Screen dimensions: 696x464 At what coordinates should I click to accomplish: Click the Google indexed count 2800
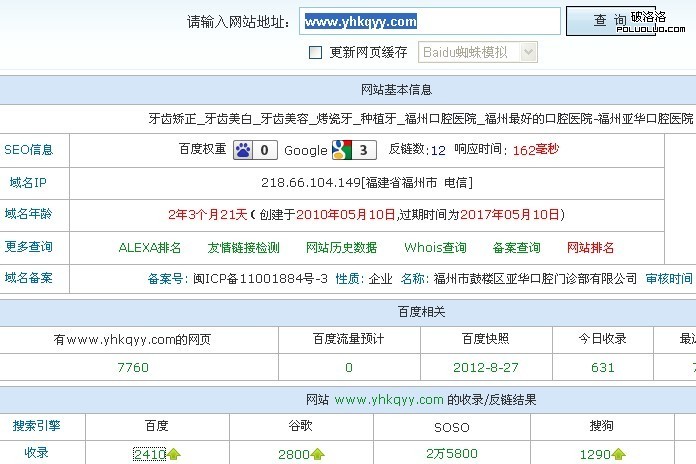click(x=294, y=454)
